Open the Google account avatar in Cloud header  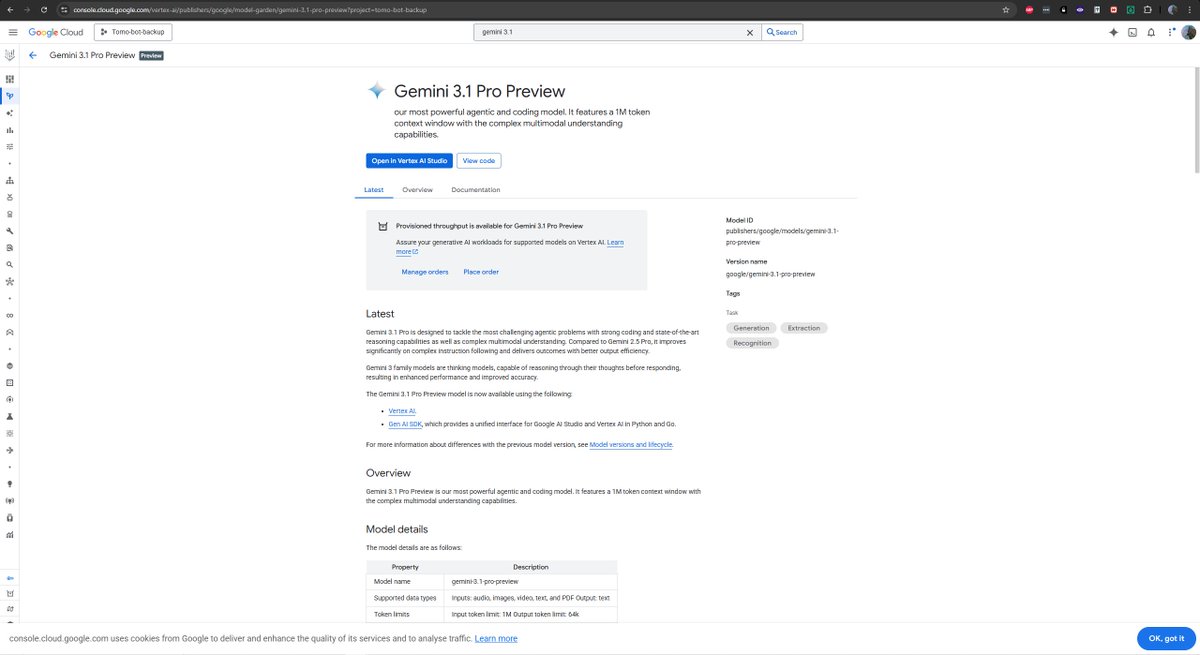(1188, 32)
